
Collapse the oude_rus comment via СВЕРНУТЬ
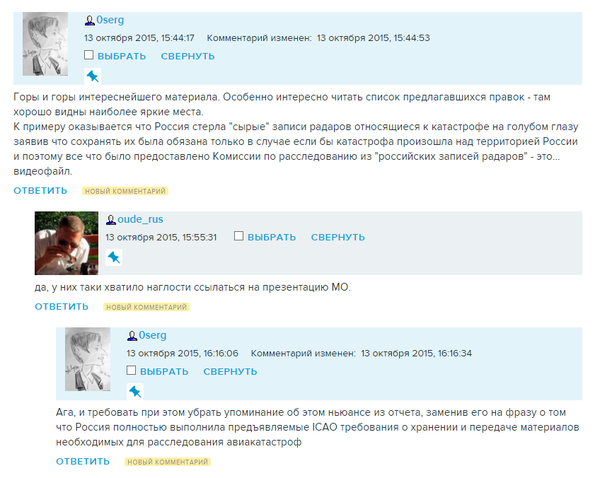[338, 237]
